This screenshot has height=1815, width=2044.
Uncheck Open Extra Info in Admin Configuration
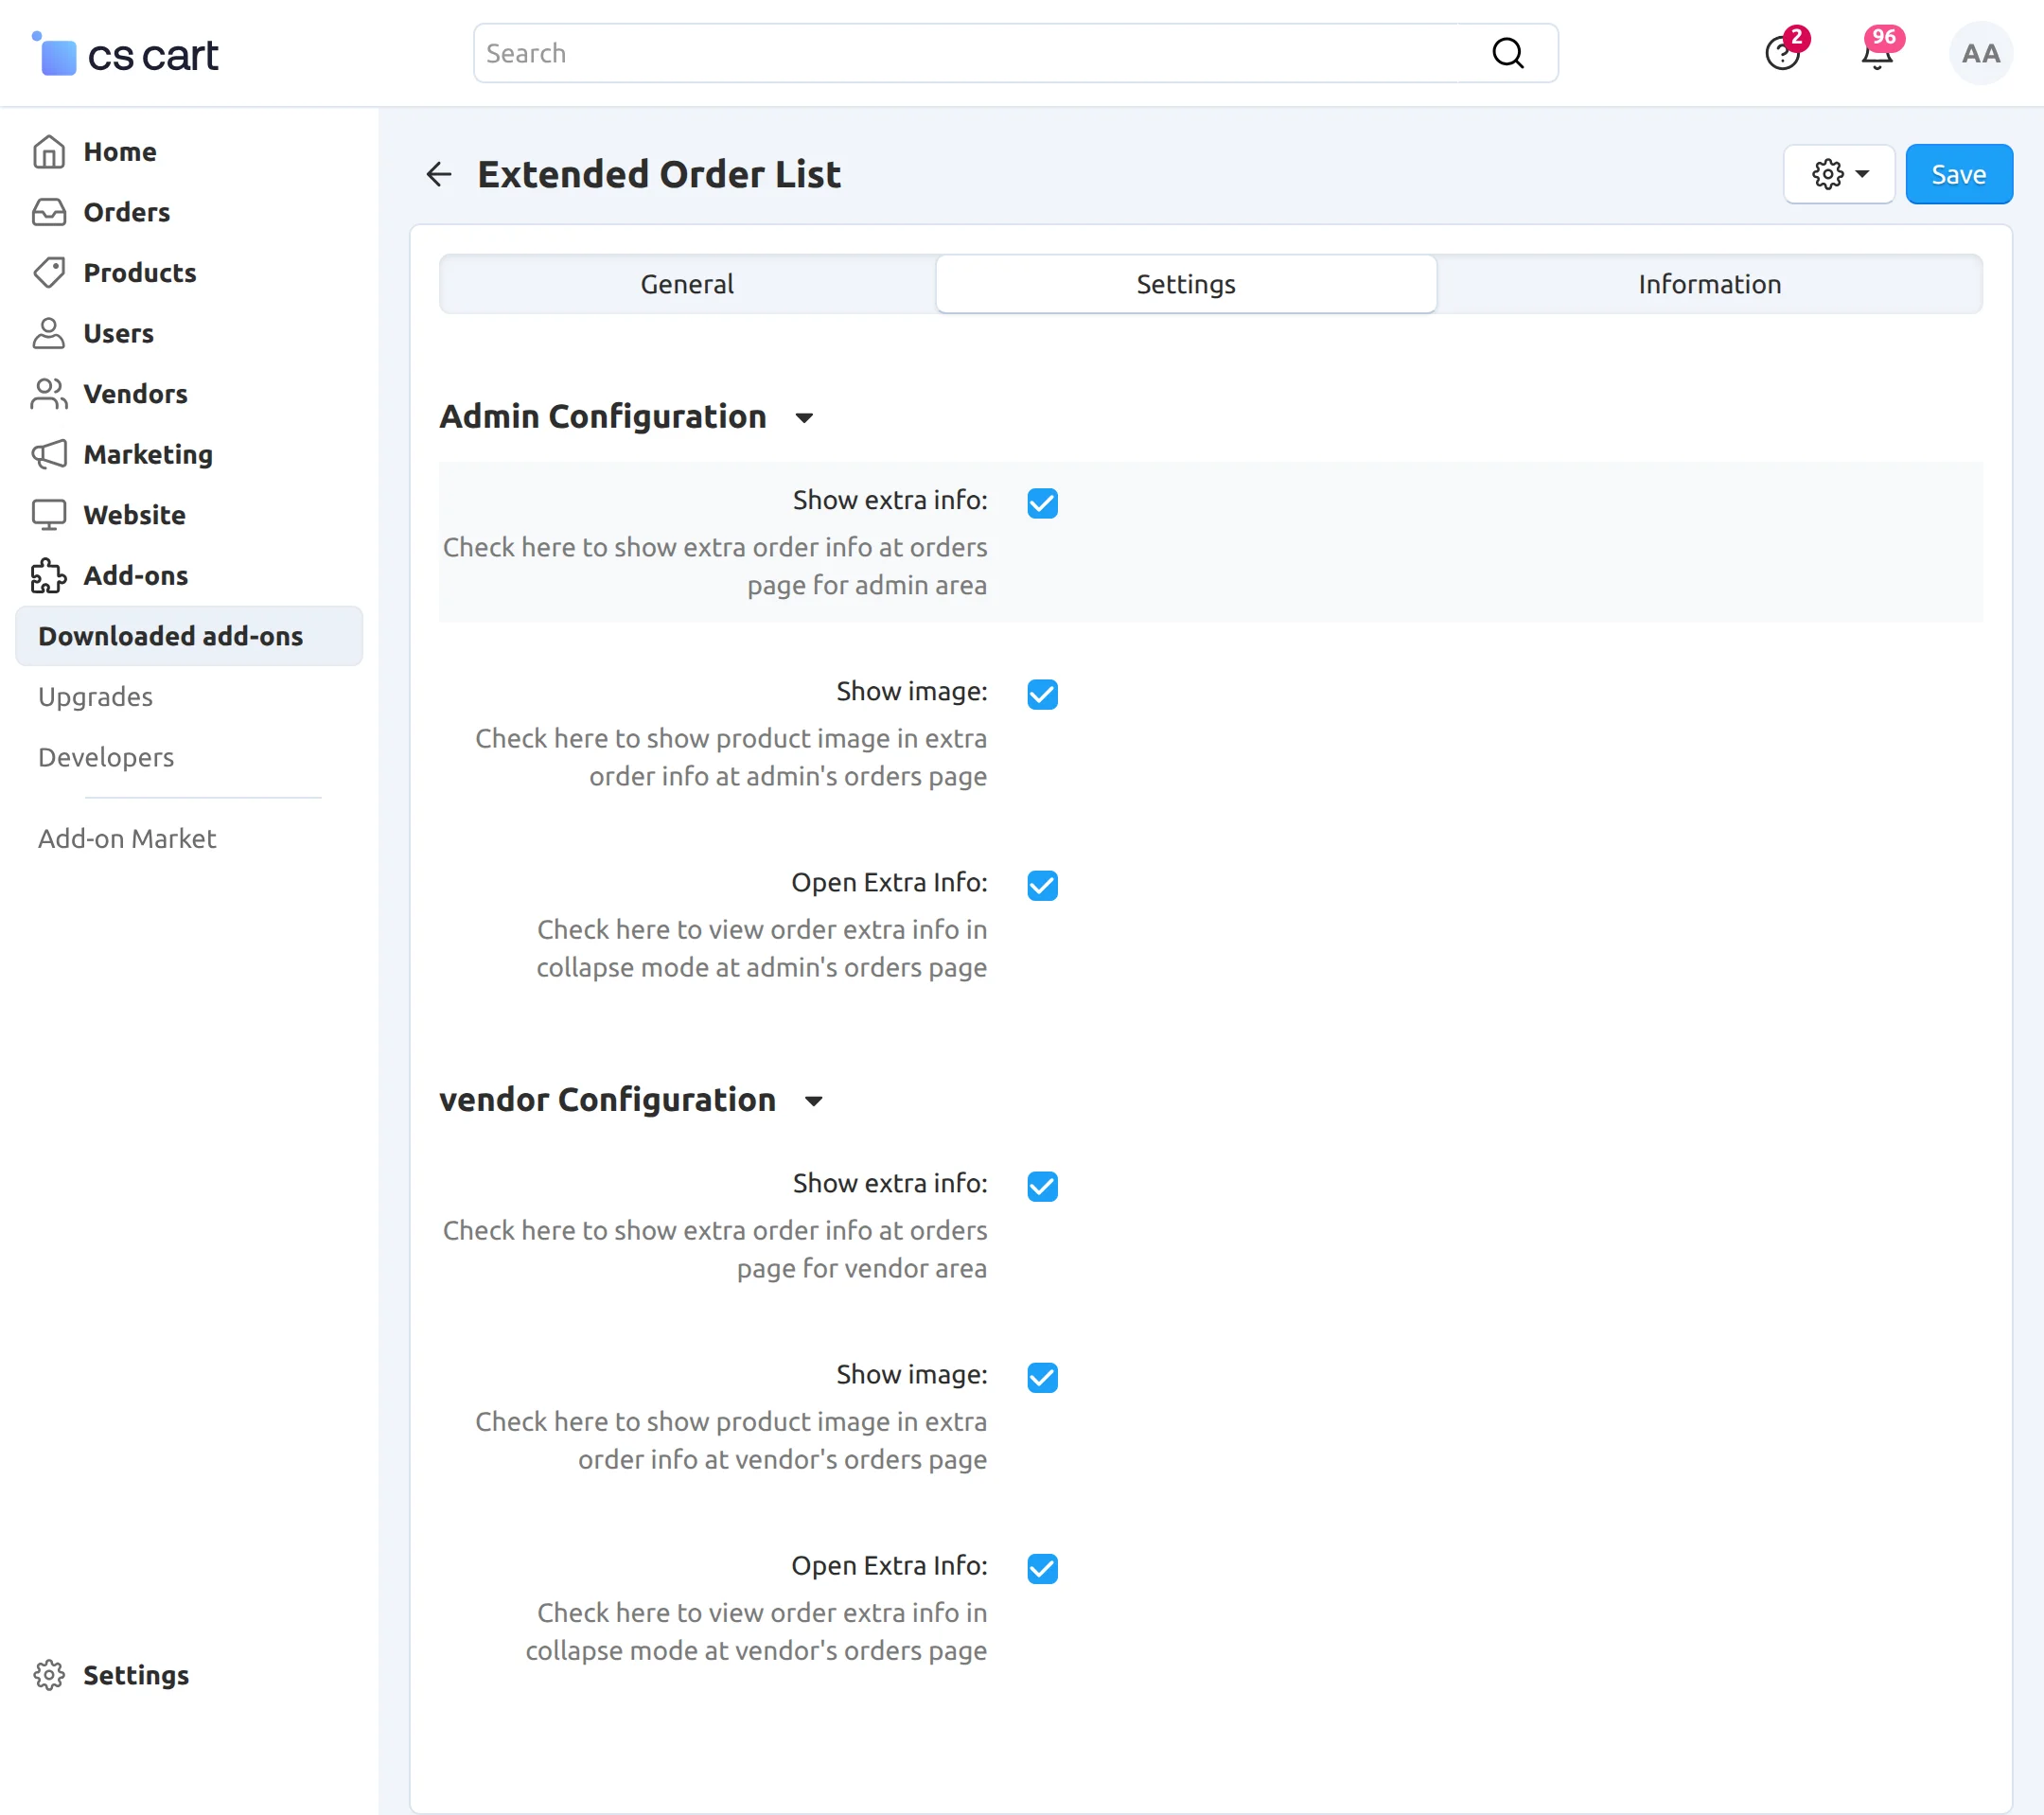point(1042,885)
